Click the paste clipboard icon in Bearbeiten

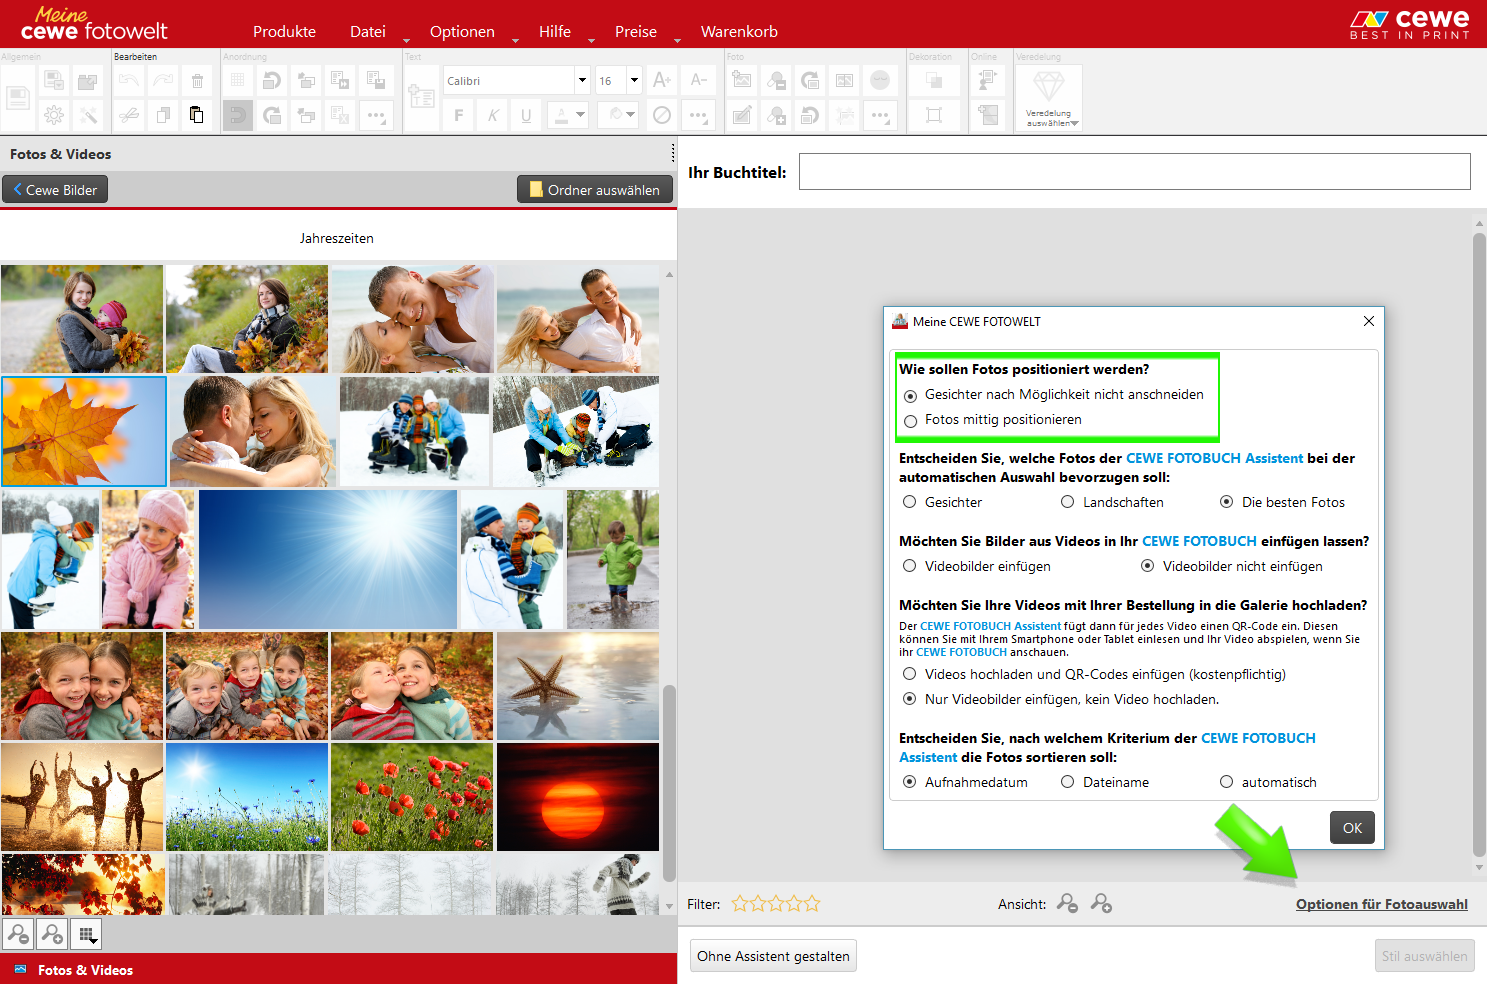tap(197, 115)
